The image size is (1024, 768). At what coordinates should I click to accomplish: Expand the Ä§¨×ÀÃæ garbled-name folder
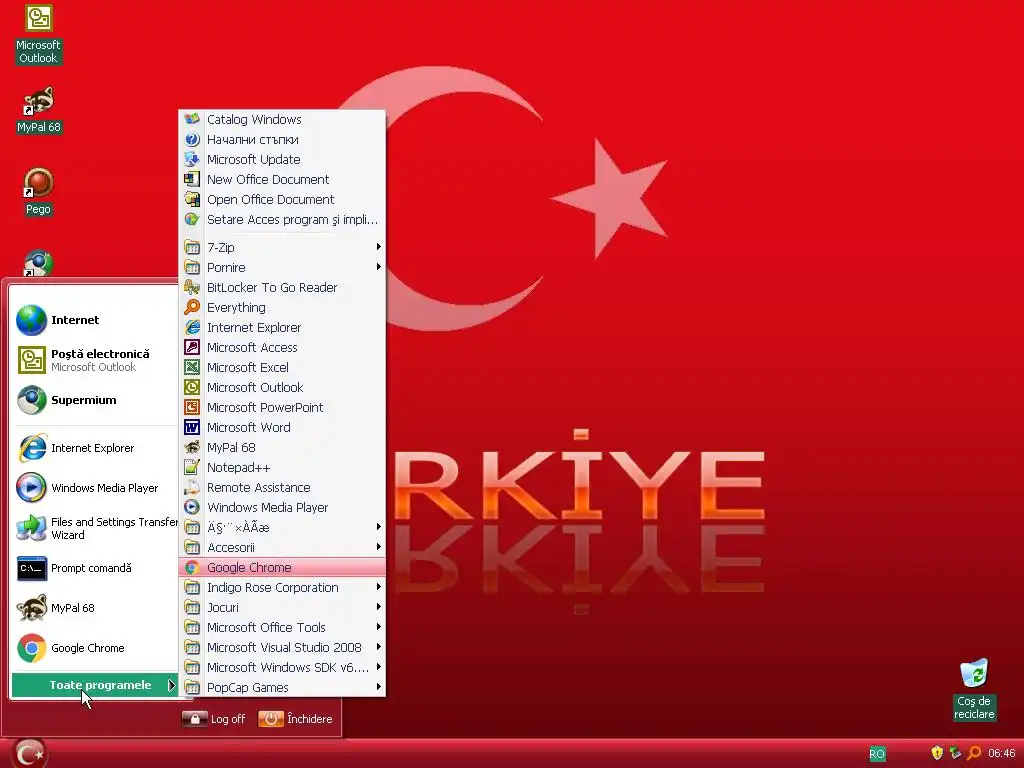(282, 528)
